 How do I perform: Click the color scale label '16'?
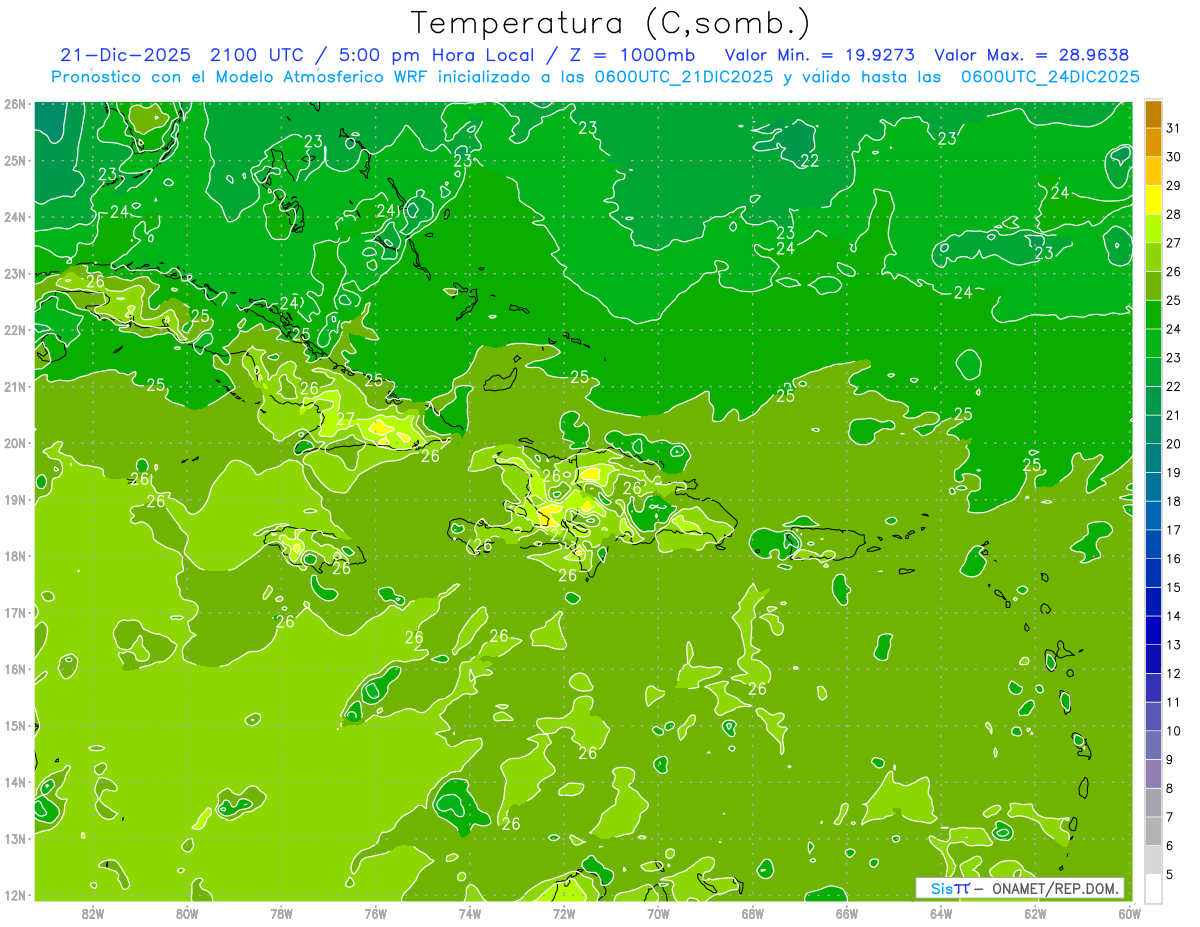click(1174, 559)
